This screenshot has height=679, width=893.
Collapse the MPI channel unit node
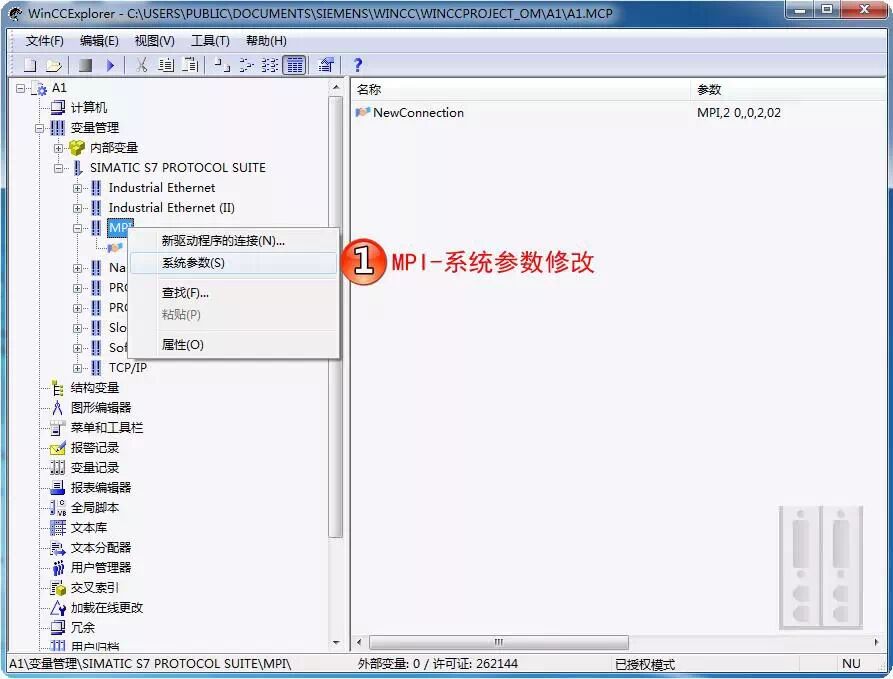[x=77, y=228]
